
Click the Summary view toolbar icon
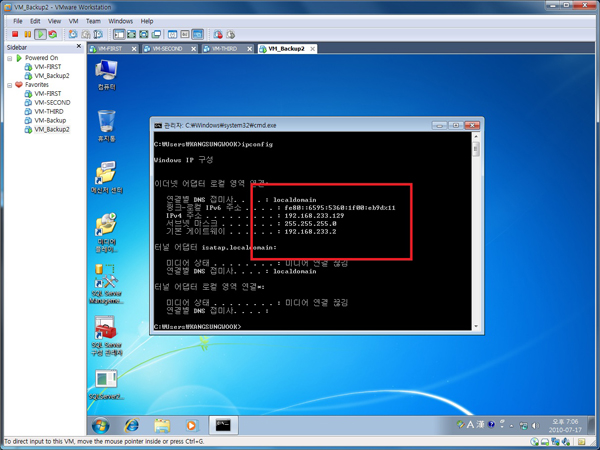[173, 34]
